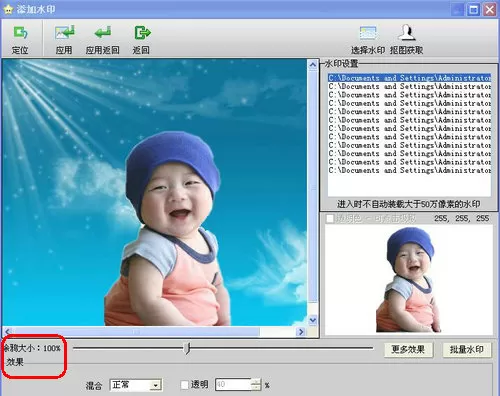Image resolution: width=500 pixels, height=396 pixels.
Task: Click the star icon in the title bar
Action: pyautogui.click(x=8, y=9)
